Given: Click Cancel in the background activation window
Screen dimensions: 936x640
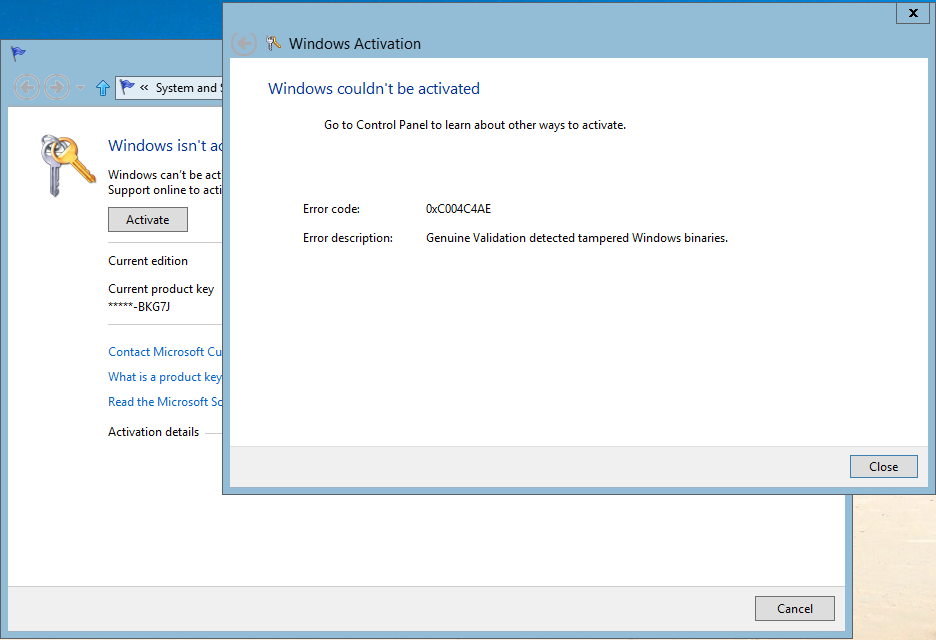Looking at the screenshot, I should [x=795, y=608].
